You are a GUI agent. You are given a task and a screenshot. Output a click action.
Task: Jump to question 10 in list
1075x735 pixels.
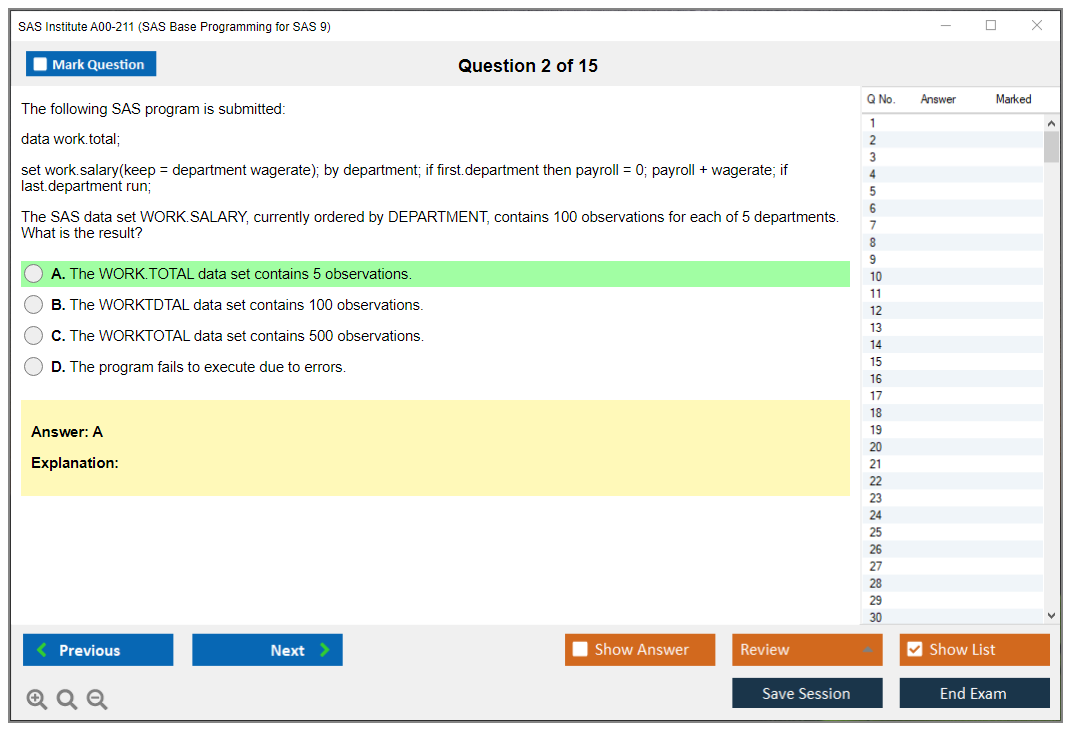[x=876, y=277]
